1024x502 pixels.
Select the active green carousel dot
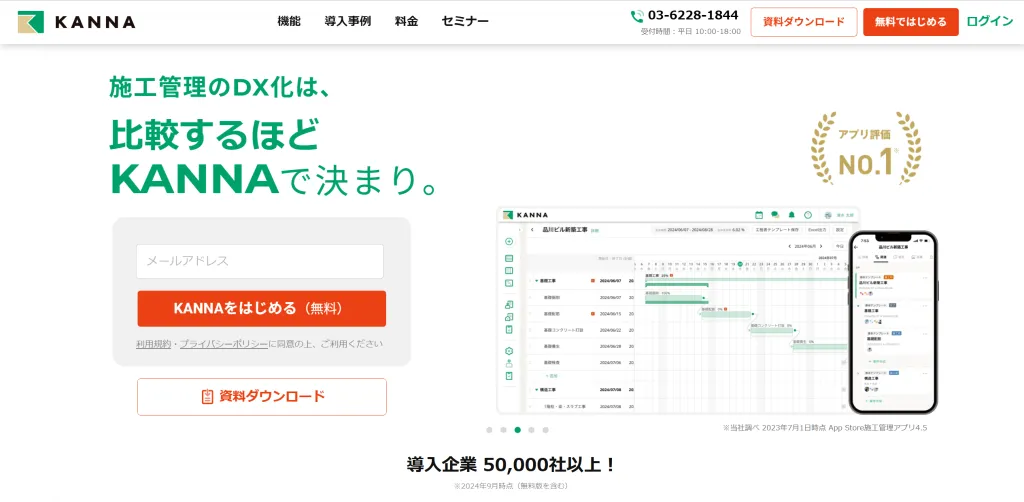(x=517, y=430)
